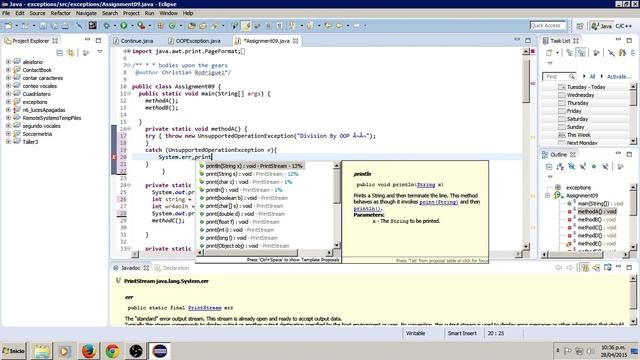Click the Search flashlight toolbar icon
The image size is (640, 360).
(x=215, y=26)
